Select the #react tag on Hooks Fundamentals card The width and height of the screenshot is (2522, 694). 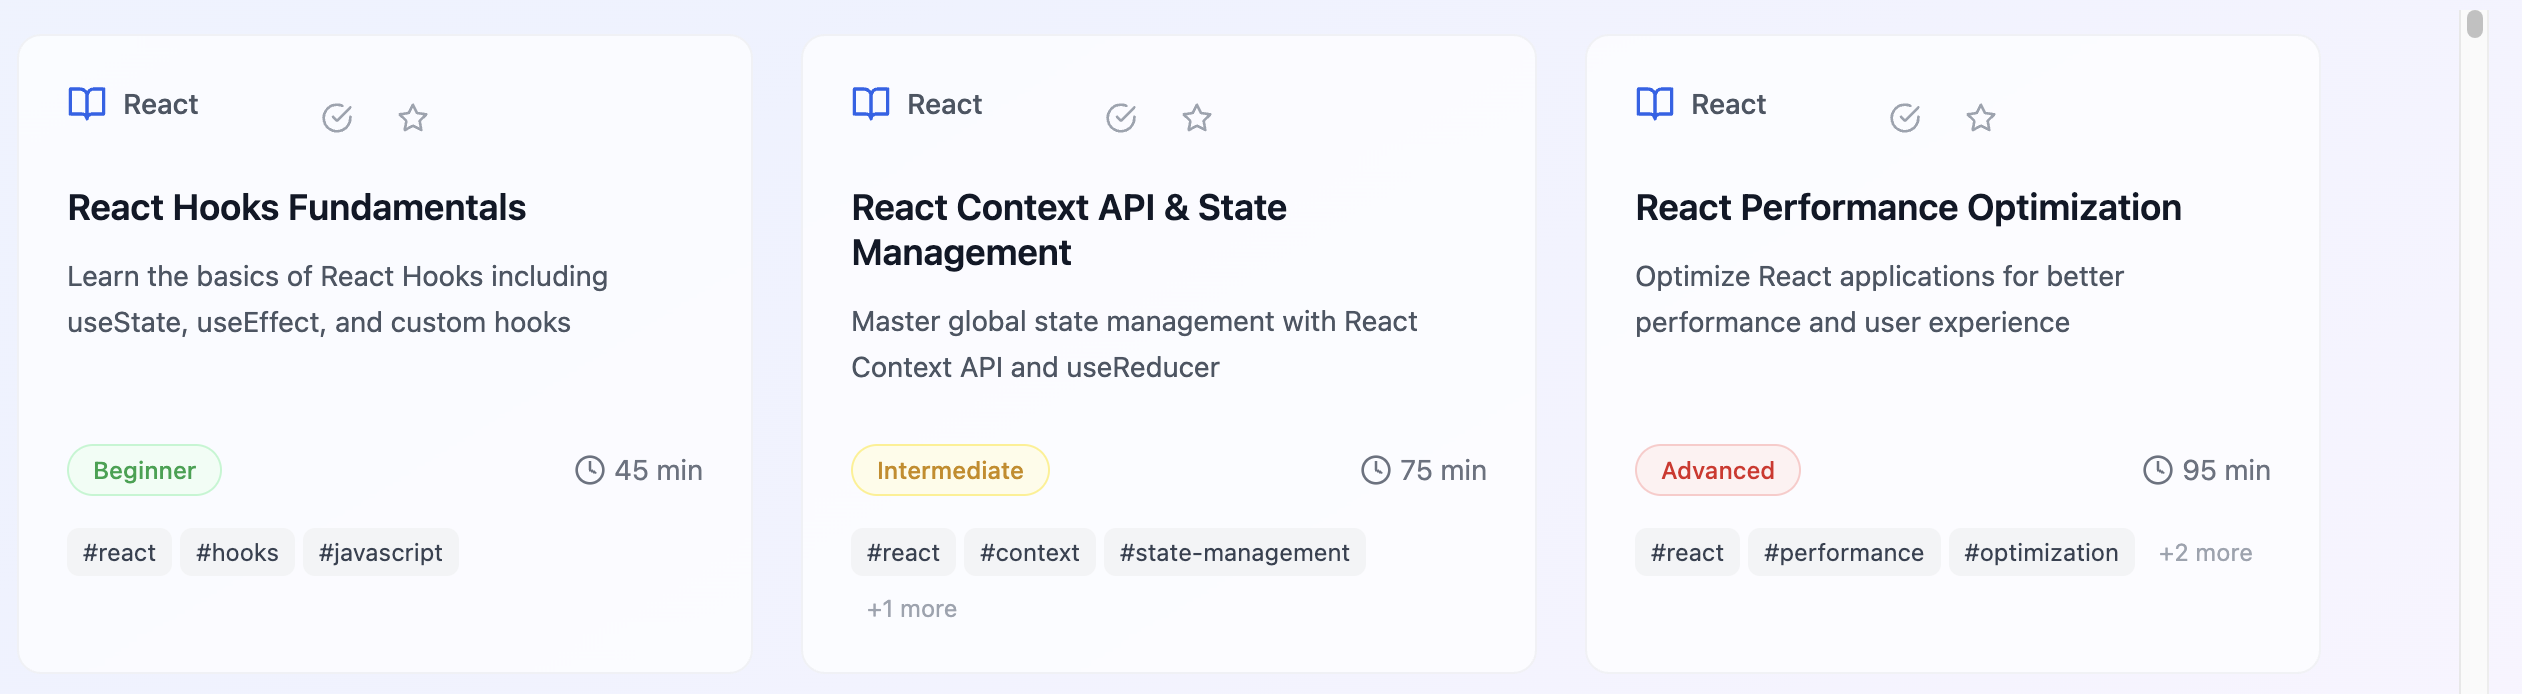[119, 552]
